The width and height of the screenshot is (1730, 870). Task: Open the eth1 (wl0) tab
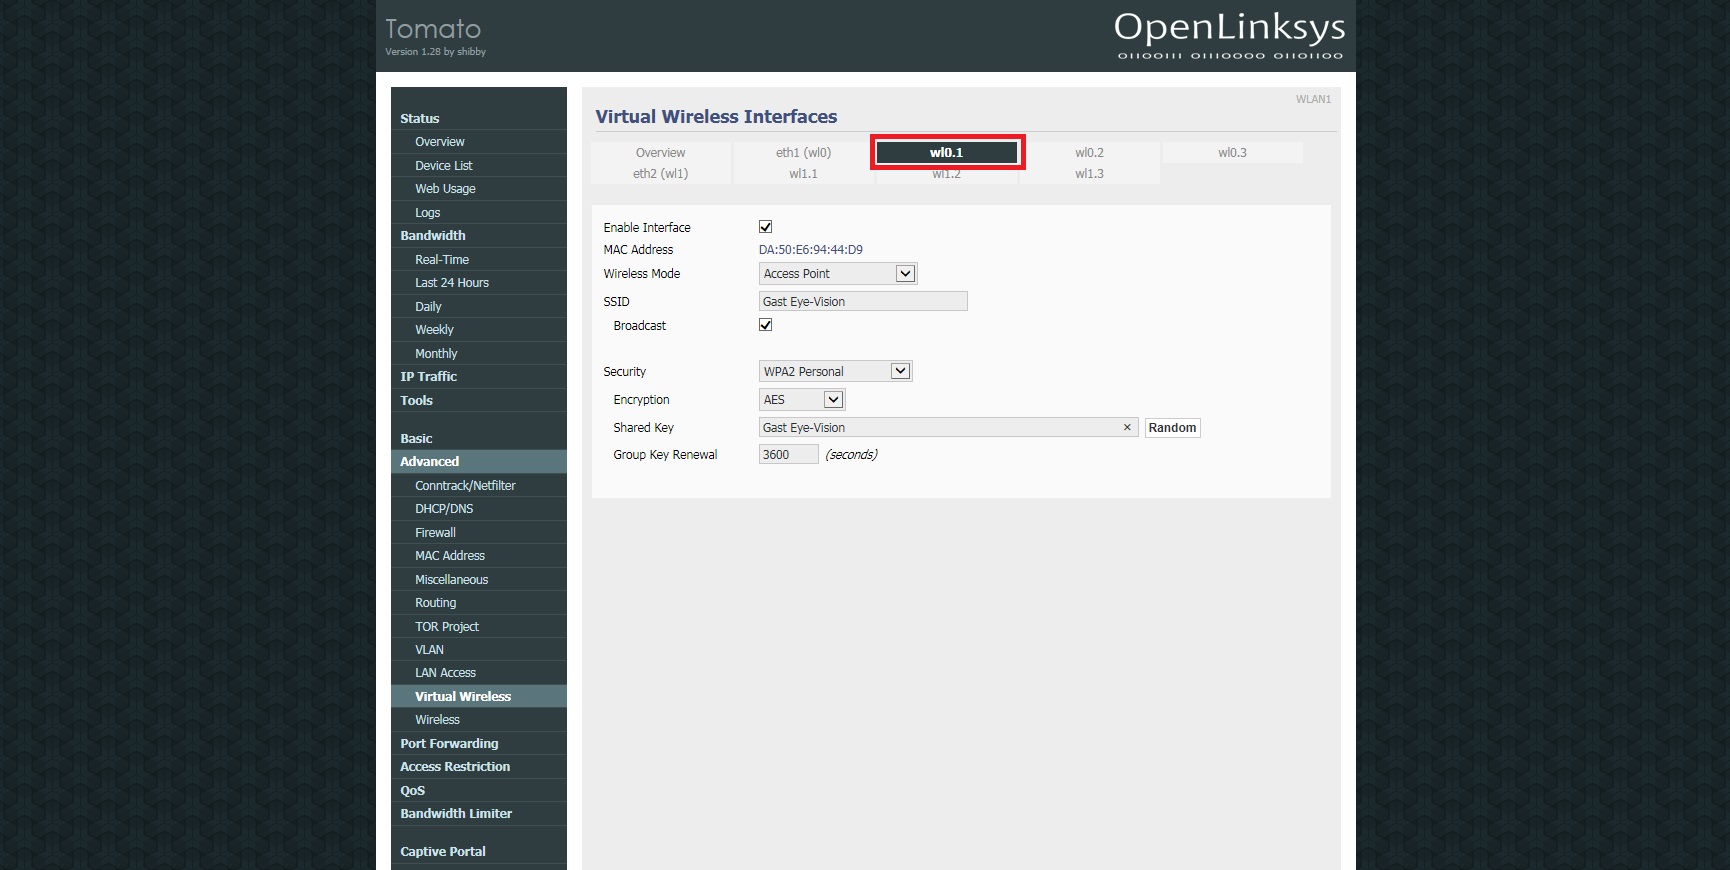click(x=803, y=153)
